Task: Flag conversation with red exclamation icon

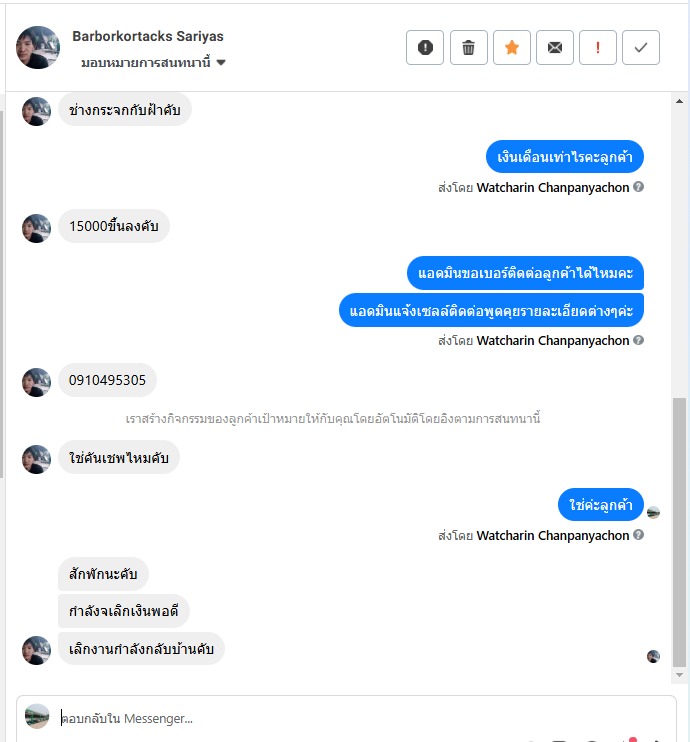Action: (x=597, y=47)
